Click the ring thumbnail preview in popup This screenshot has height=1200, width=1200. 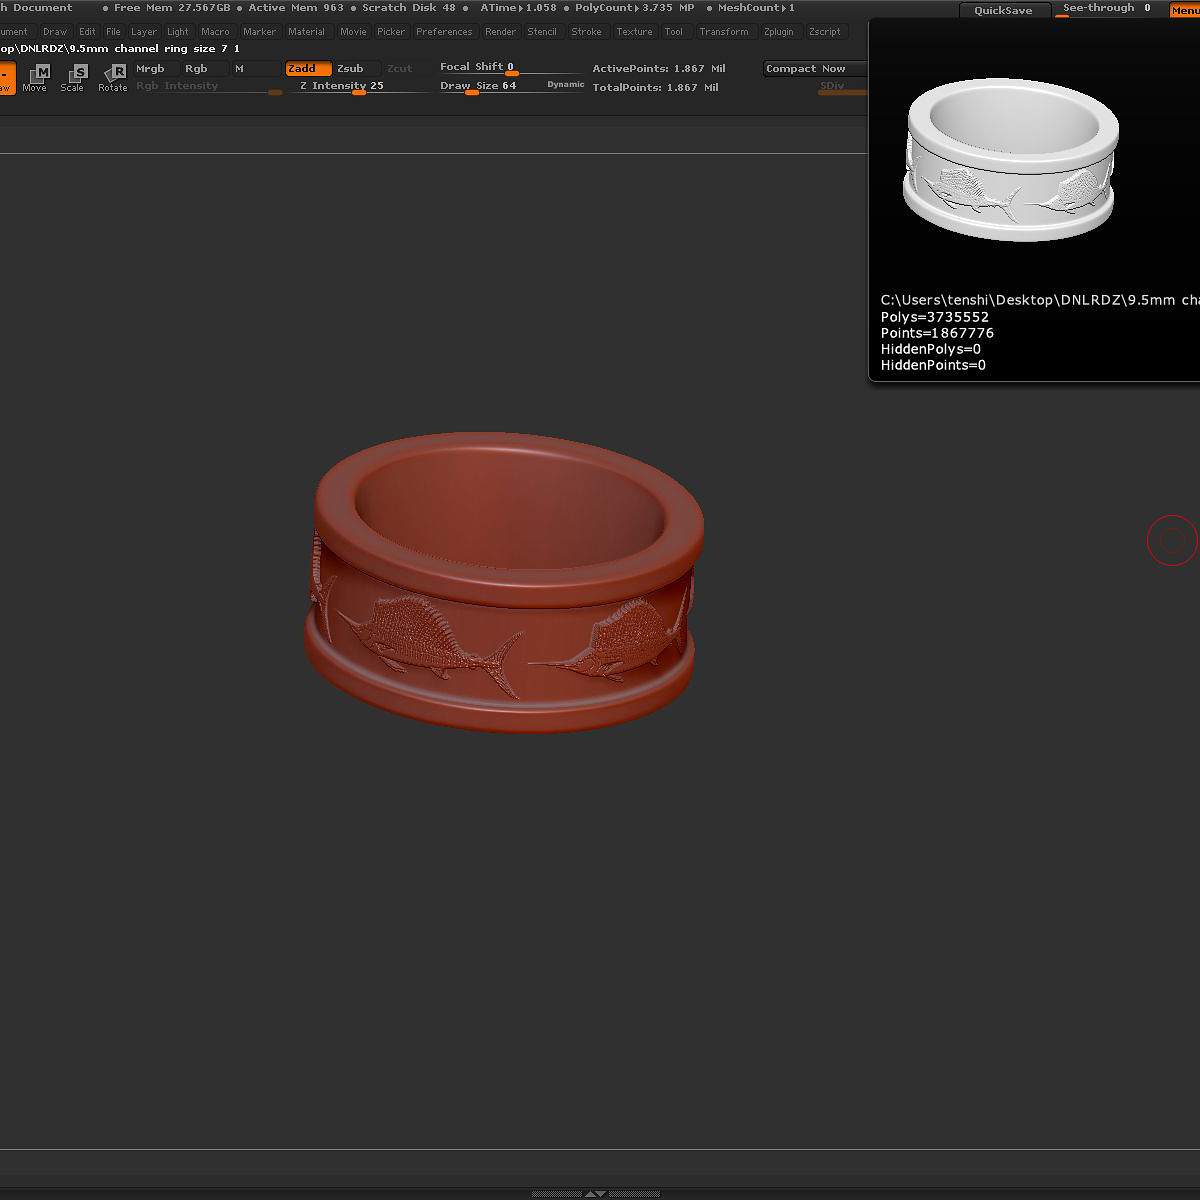pyautogui.click(x=1010, y=159)
